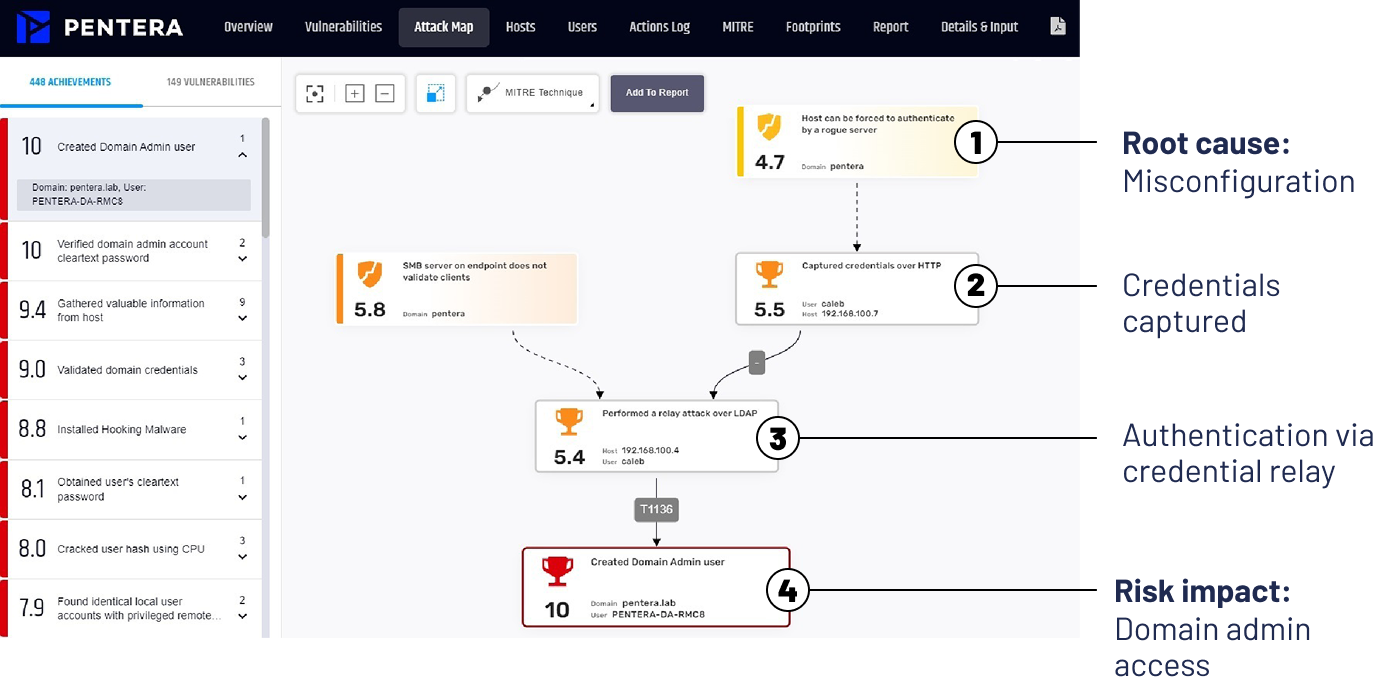Click trophy icon on Captured credentials node
Image resolution: width=1400 pixels, height=682 pixels.
tap(769, 273)
